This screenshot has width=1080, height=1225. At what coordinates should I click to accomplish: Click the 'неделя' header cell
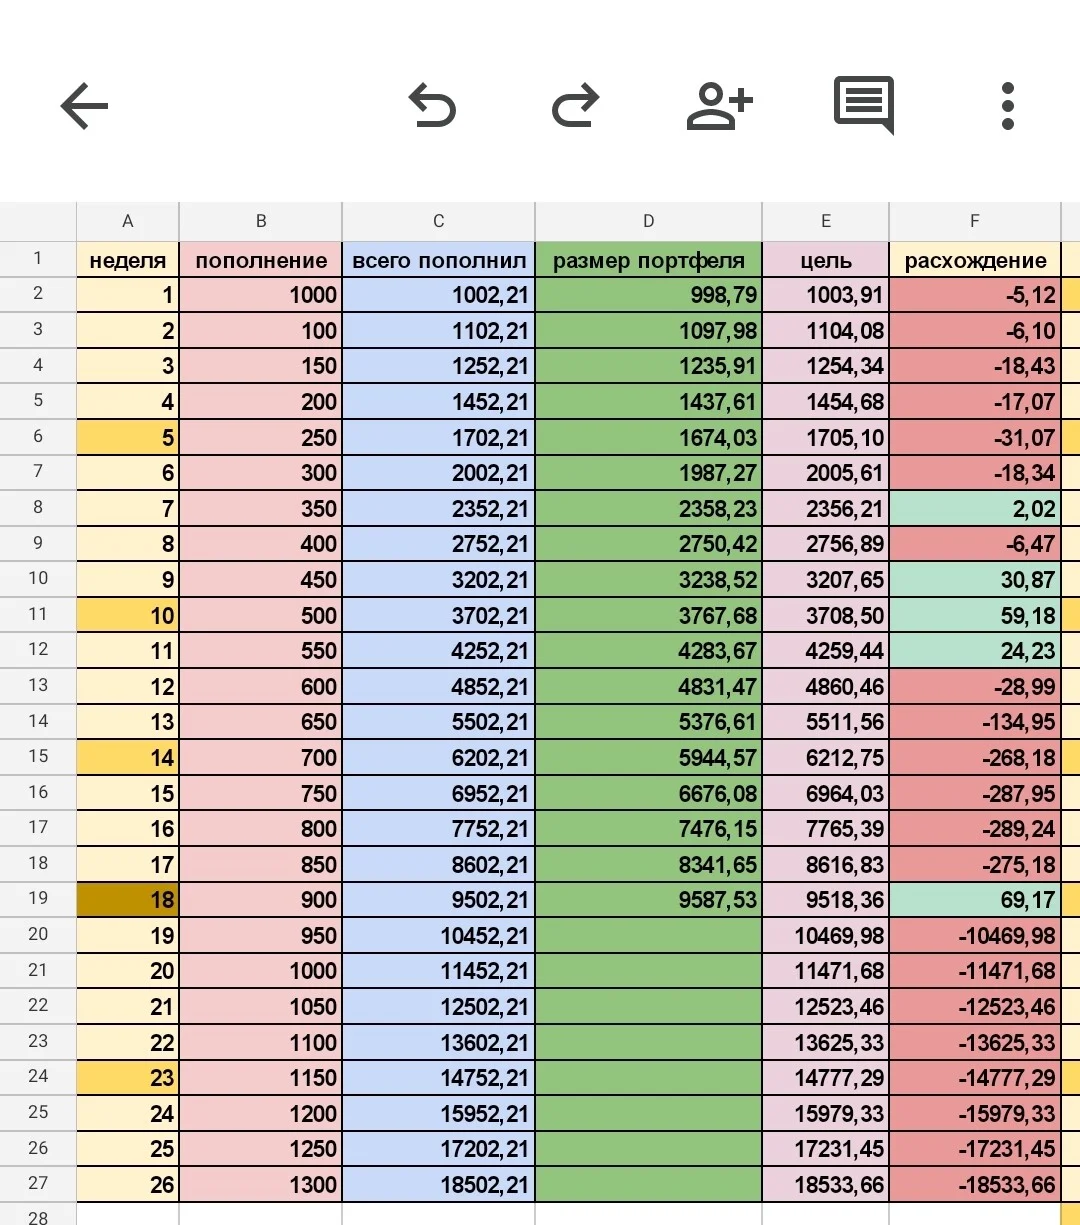(x=128, y=260)
